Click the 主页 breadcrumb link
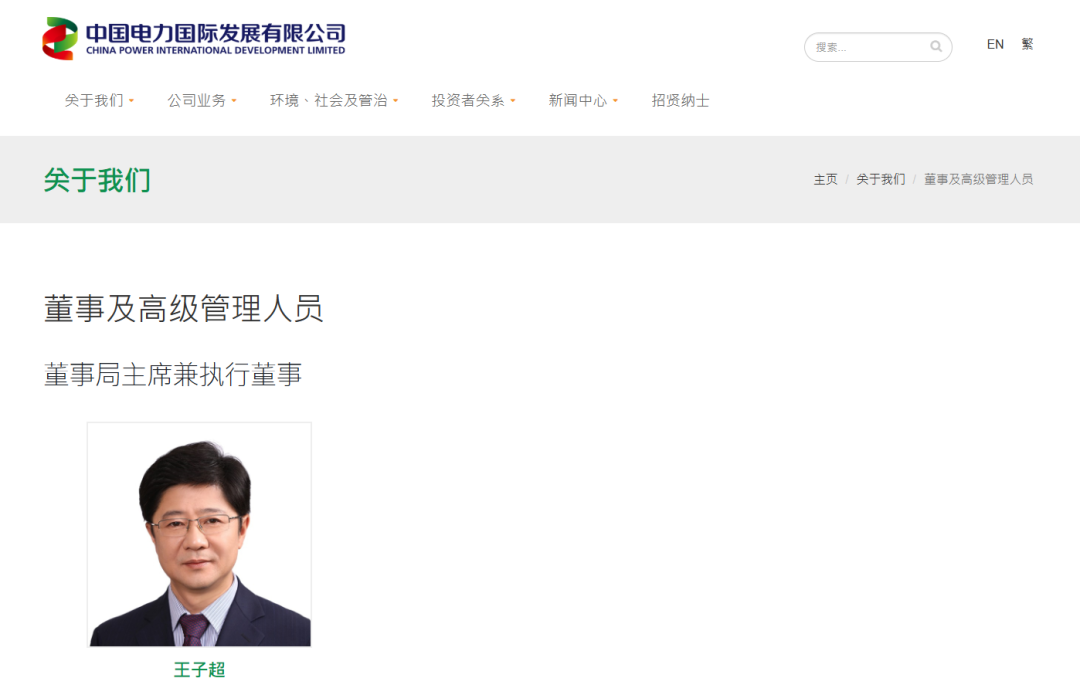This screenshot has height=695, width=1080. coord(825,179)
